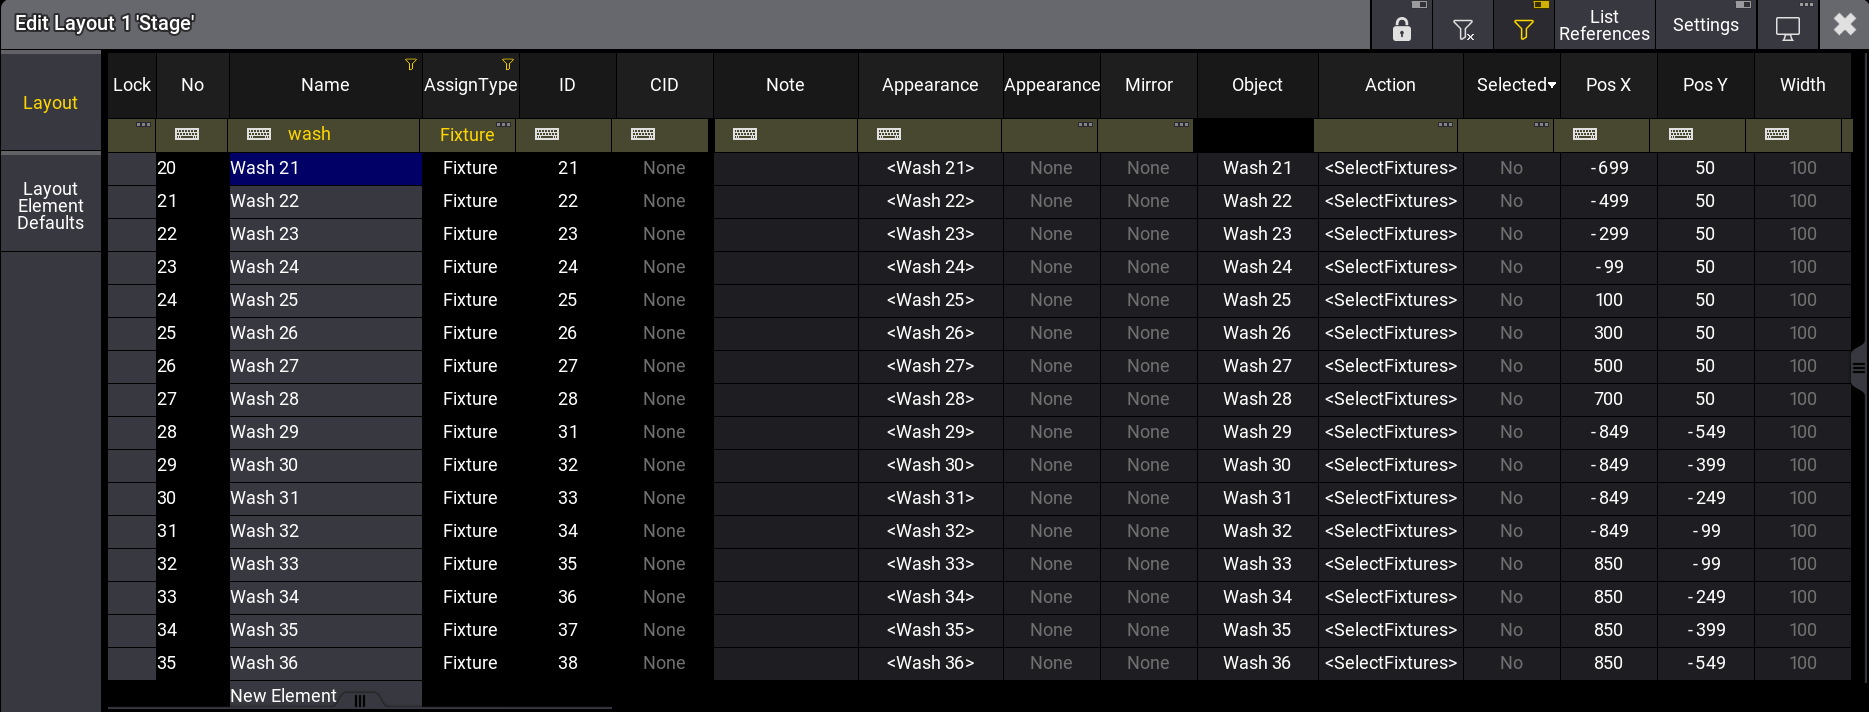Switch to the Layout tab
This screenshot has height=712, width=1869.
coord(50,103)
